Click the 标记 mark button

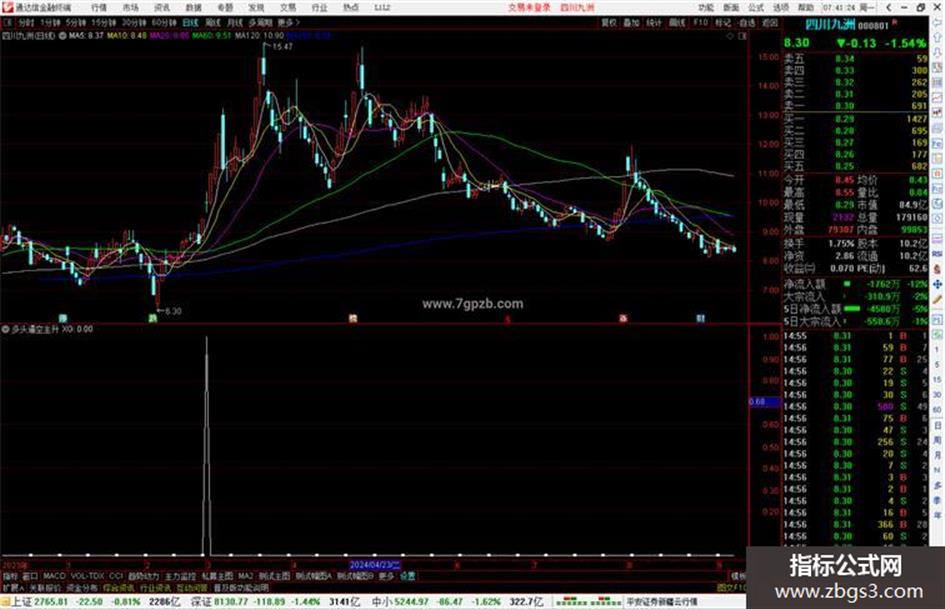(x=723, y=22)
